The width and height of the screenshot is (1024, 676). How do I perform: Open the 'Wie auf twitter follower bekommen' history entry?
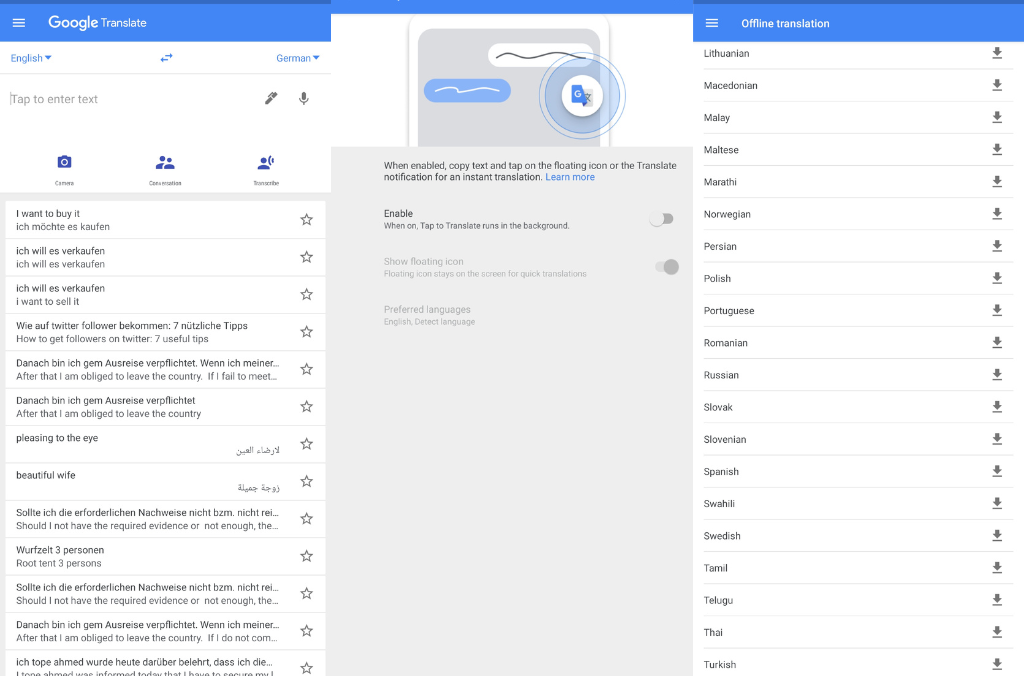[x=165, y=332]
